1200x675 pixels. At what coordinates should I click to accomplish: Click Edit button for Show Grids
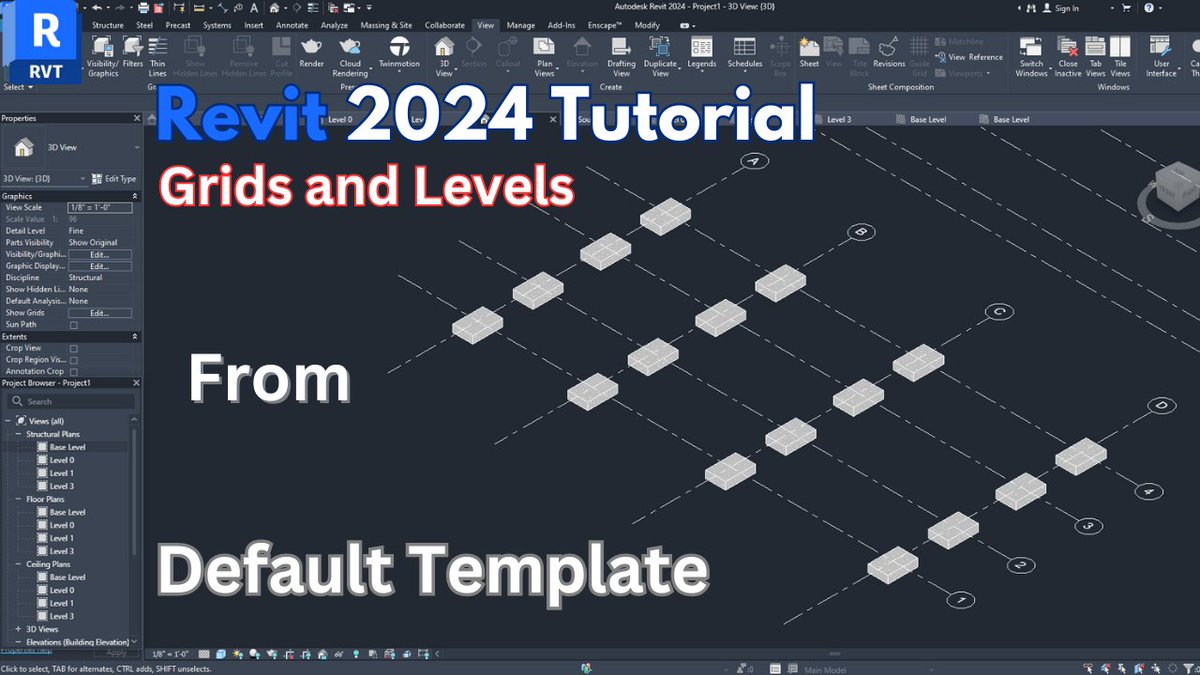click(99, 313)
